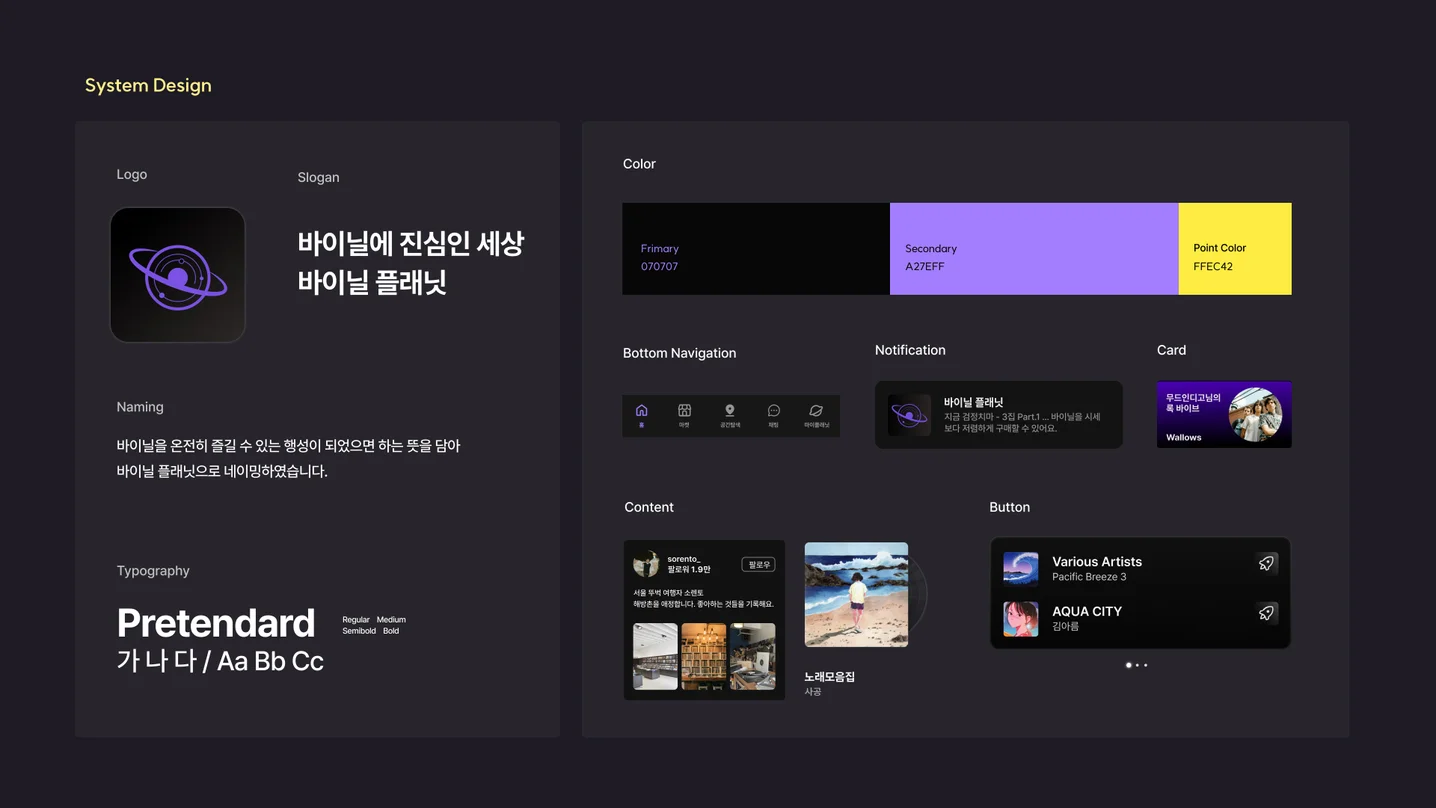Click the Various Artists title
Image resolution: width=1436 pixels, height=808 pixels.
tap(1097, 562)
